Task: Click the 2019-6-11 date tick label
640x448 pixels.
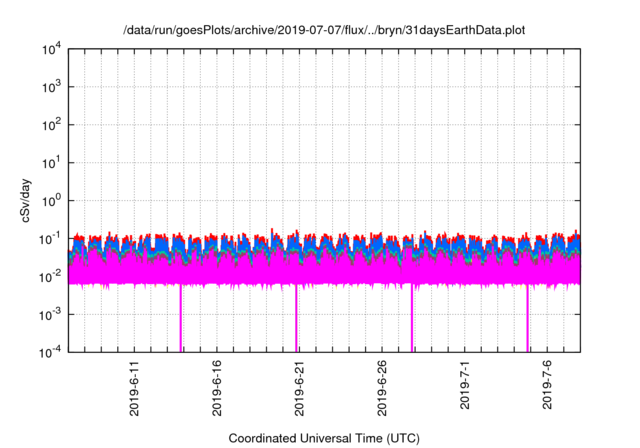Action: point(134,388)
